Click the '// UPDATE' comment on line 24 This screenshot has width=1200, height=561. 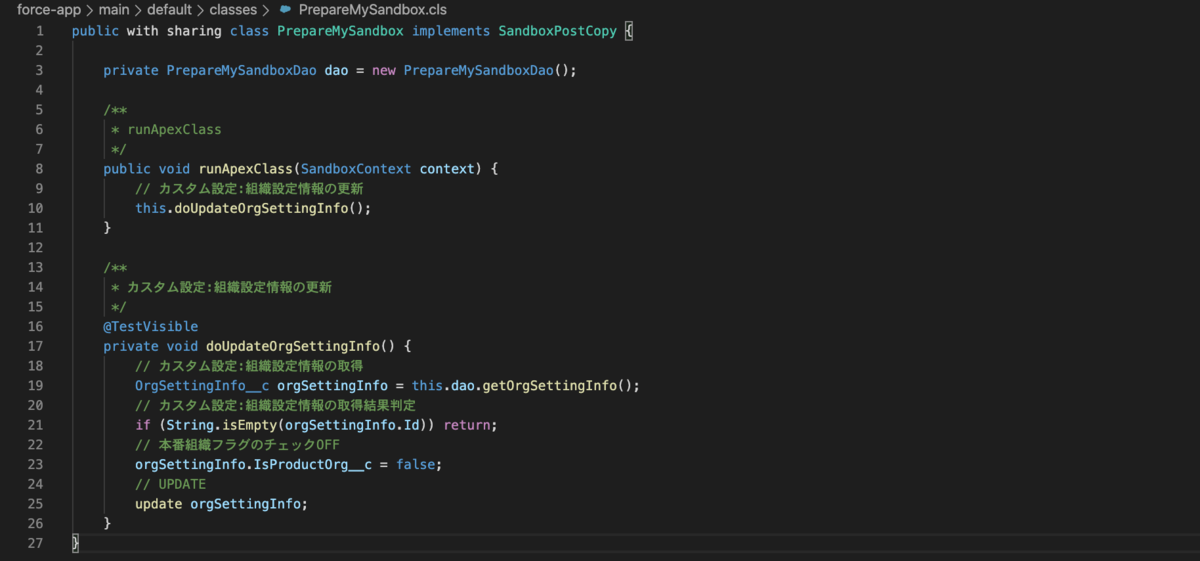pos(170,484)
